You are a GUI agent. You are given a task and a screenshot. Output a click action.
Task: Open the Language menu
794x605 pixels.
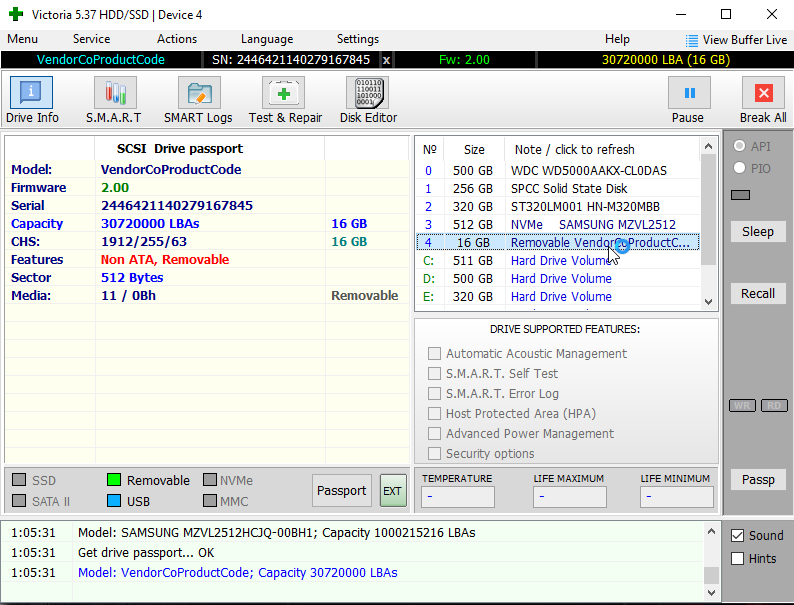[267, 39]
